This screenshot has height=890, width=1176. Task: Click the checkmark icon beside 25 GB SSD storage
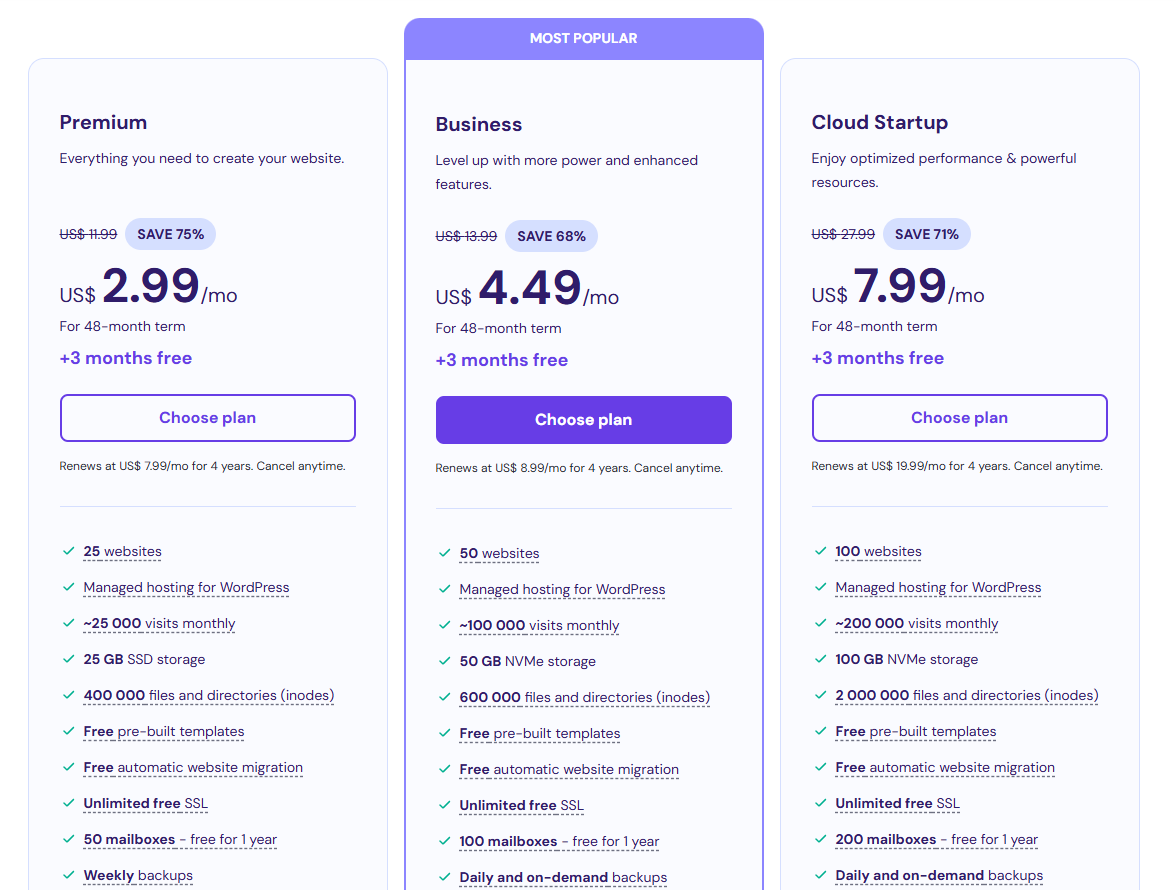click(x=69, y=659)
